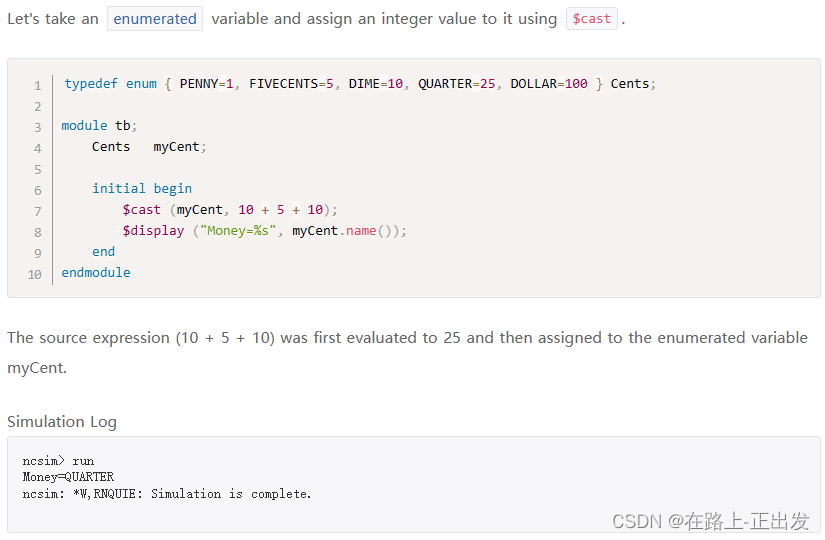Click the 'typedef' keyword in code
The width and height of the screenshot is (825, 540).
point(91,84)
